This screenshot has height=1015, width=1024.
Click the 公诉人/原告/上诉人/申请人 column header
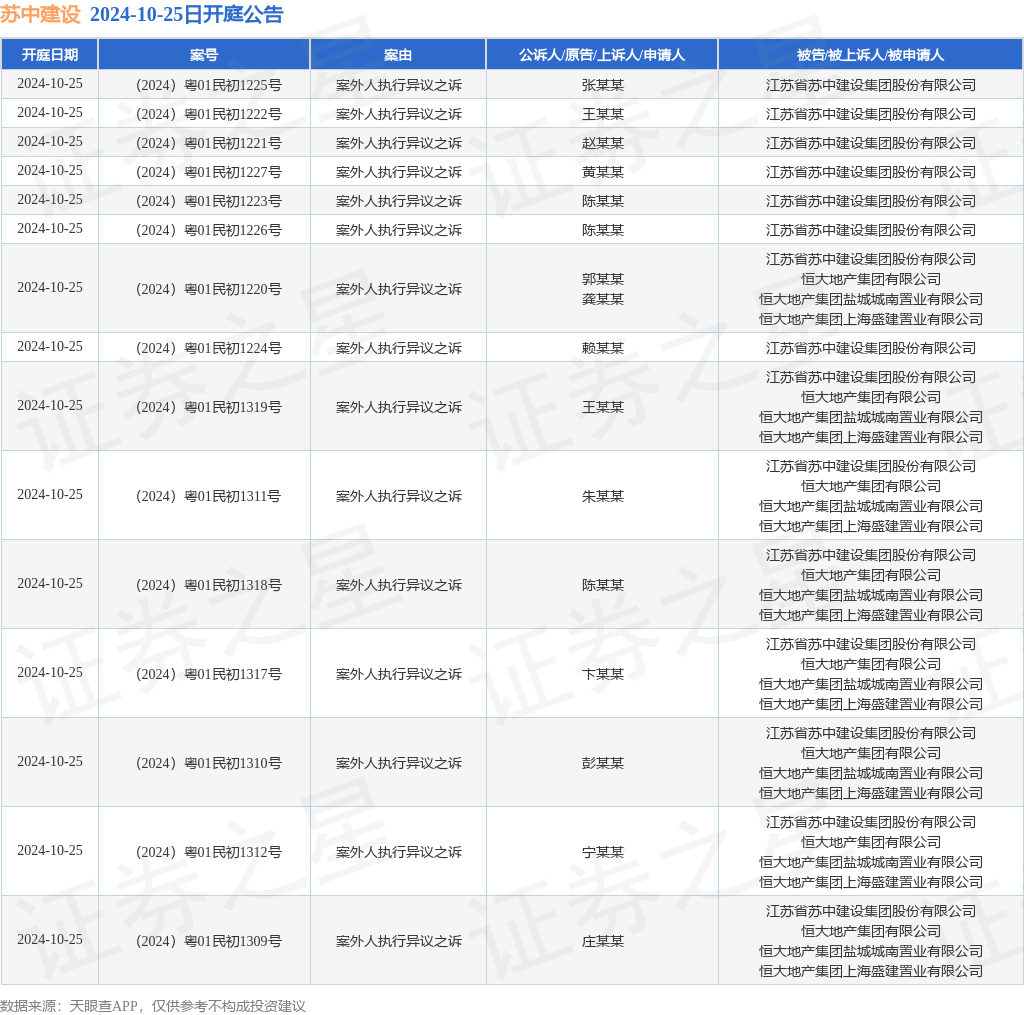click(x=602, y=55)
